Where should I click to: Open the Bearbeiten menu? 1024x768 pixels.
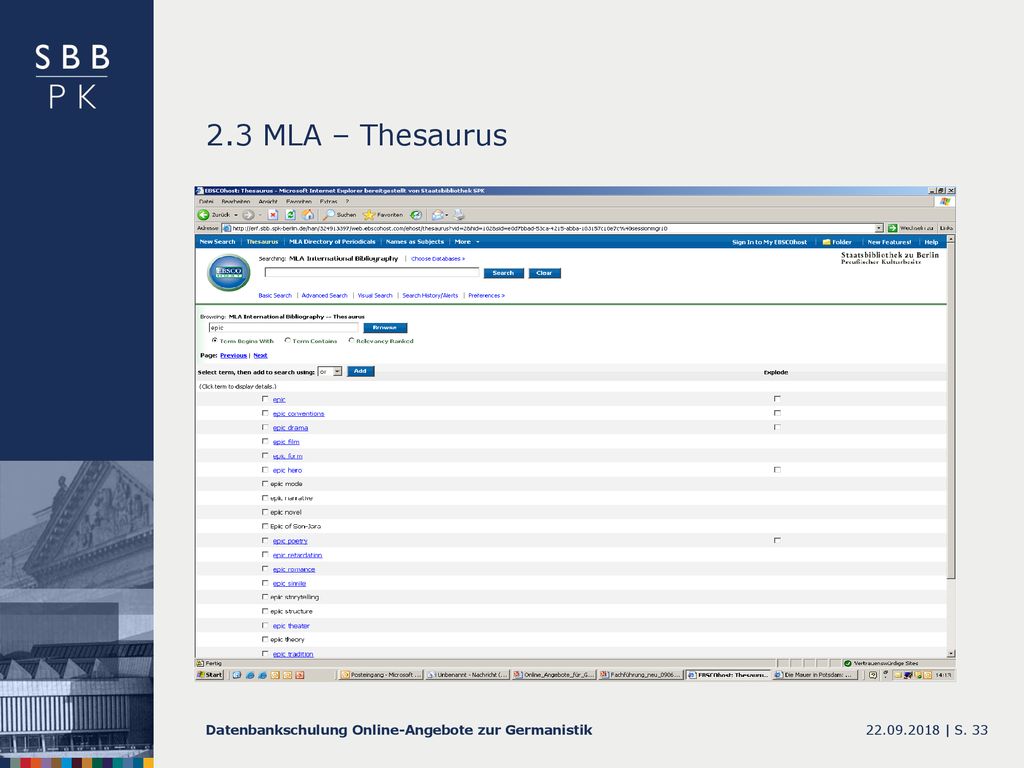click(x=236, y=202)
